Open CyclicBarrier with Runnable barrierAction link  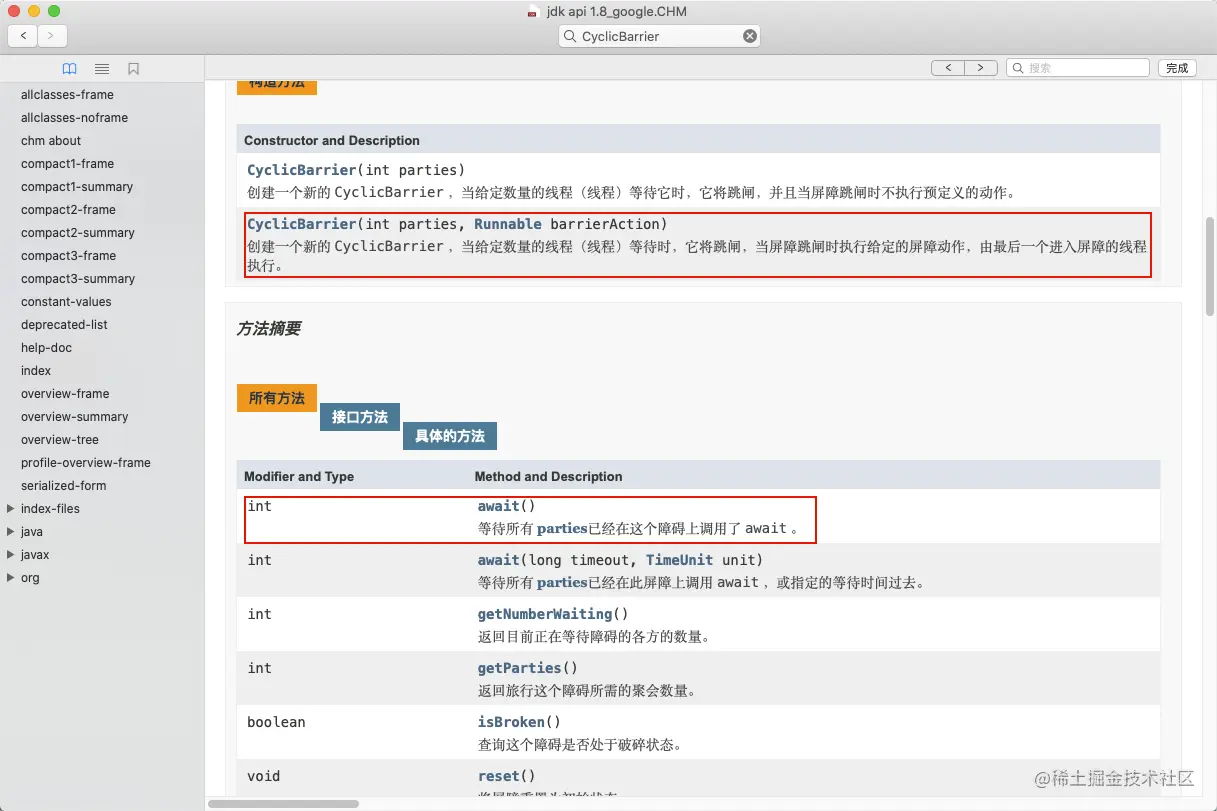click(302, 224)
